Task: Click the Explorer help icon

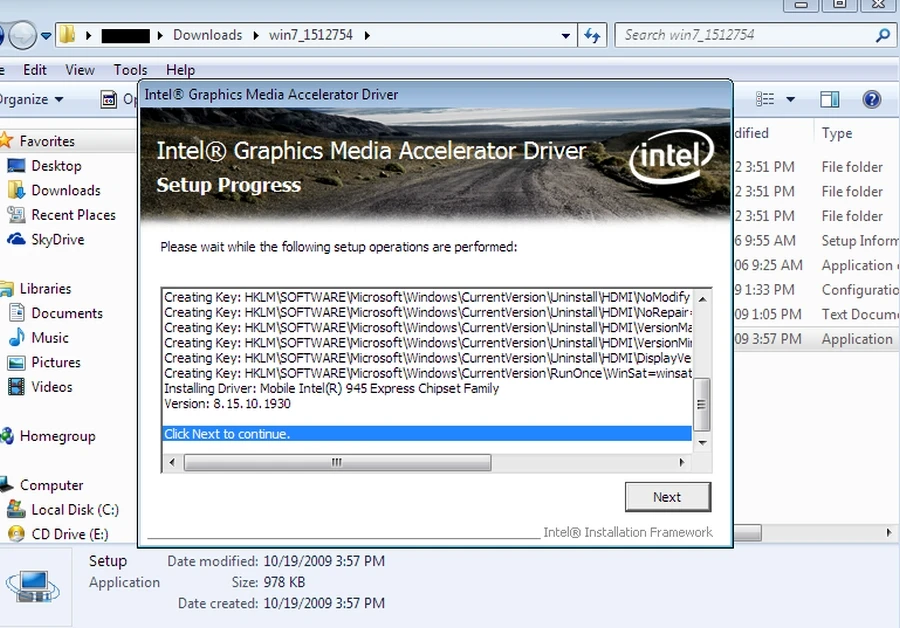Action: click(x=871, y=99)
